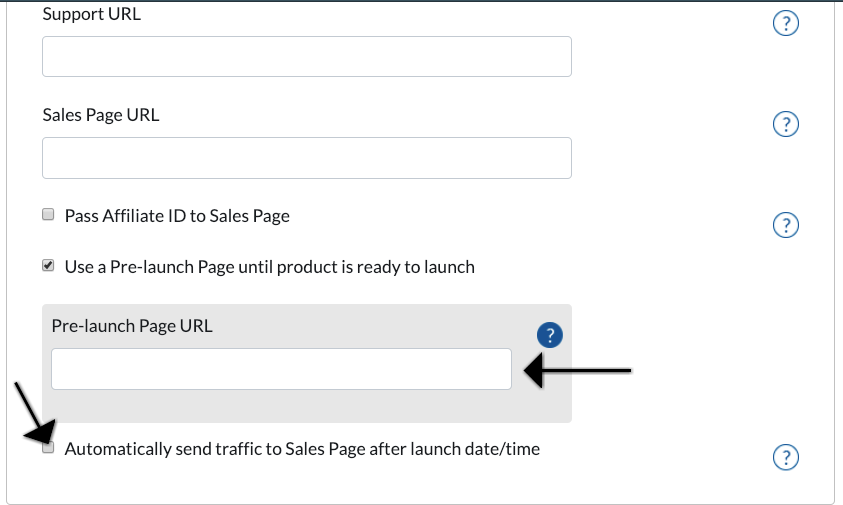Click the "Use a Pre-launch Page until product is ready" label

pos(269,267)
